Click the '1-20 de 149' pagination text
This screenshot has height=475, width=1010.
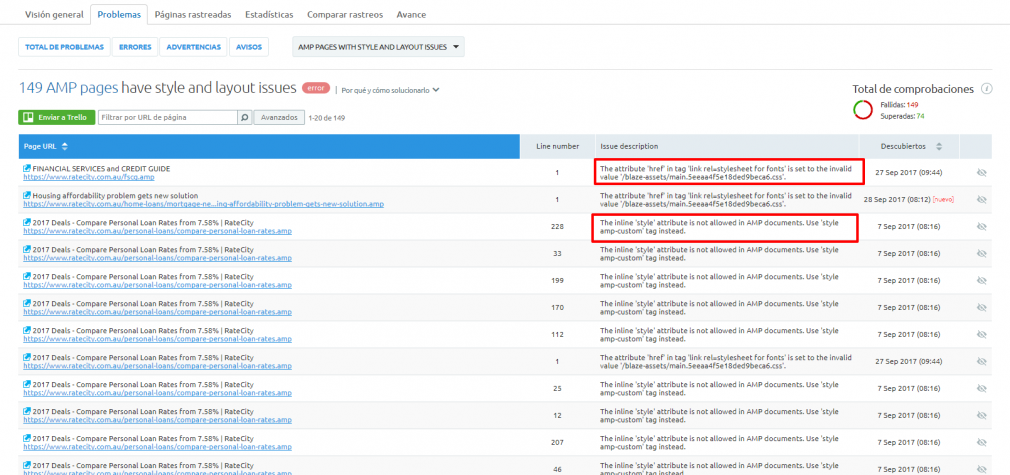tap(328, 118)
